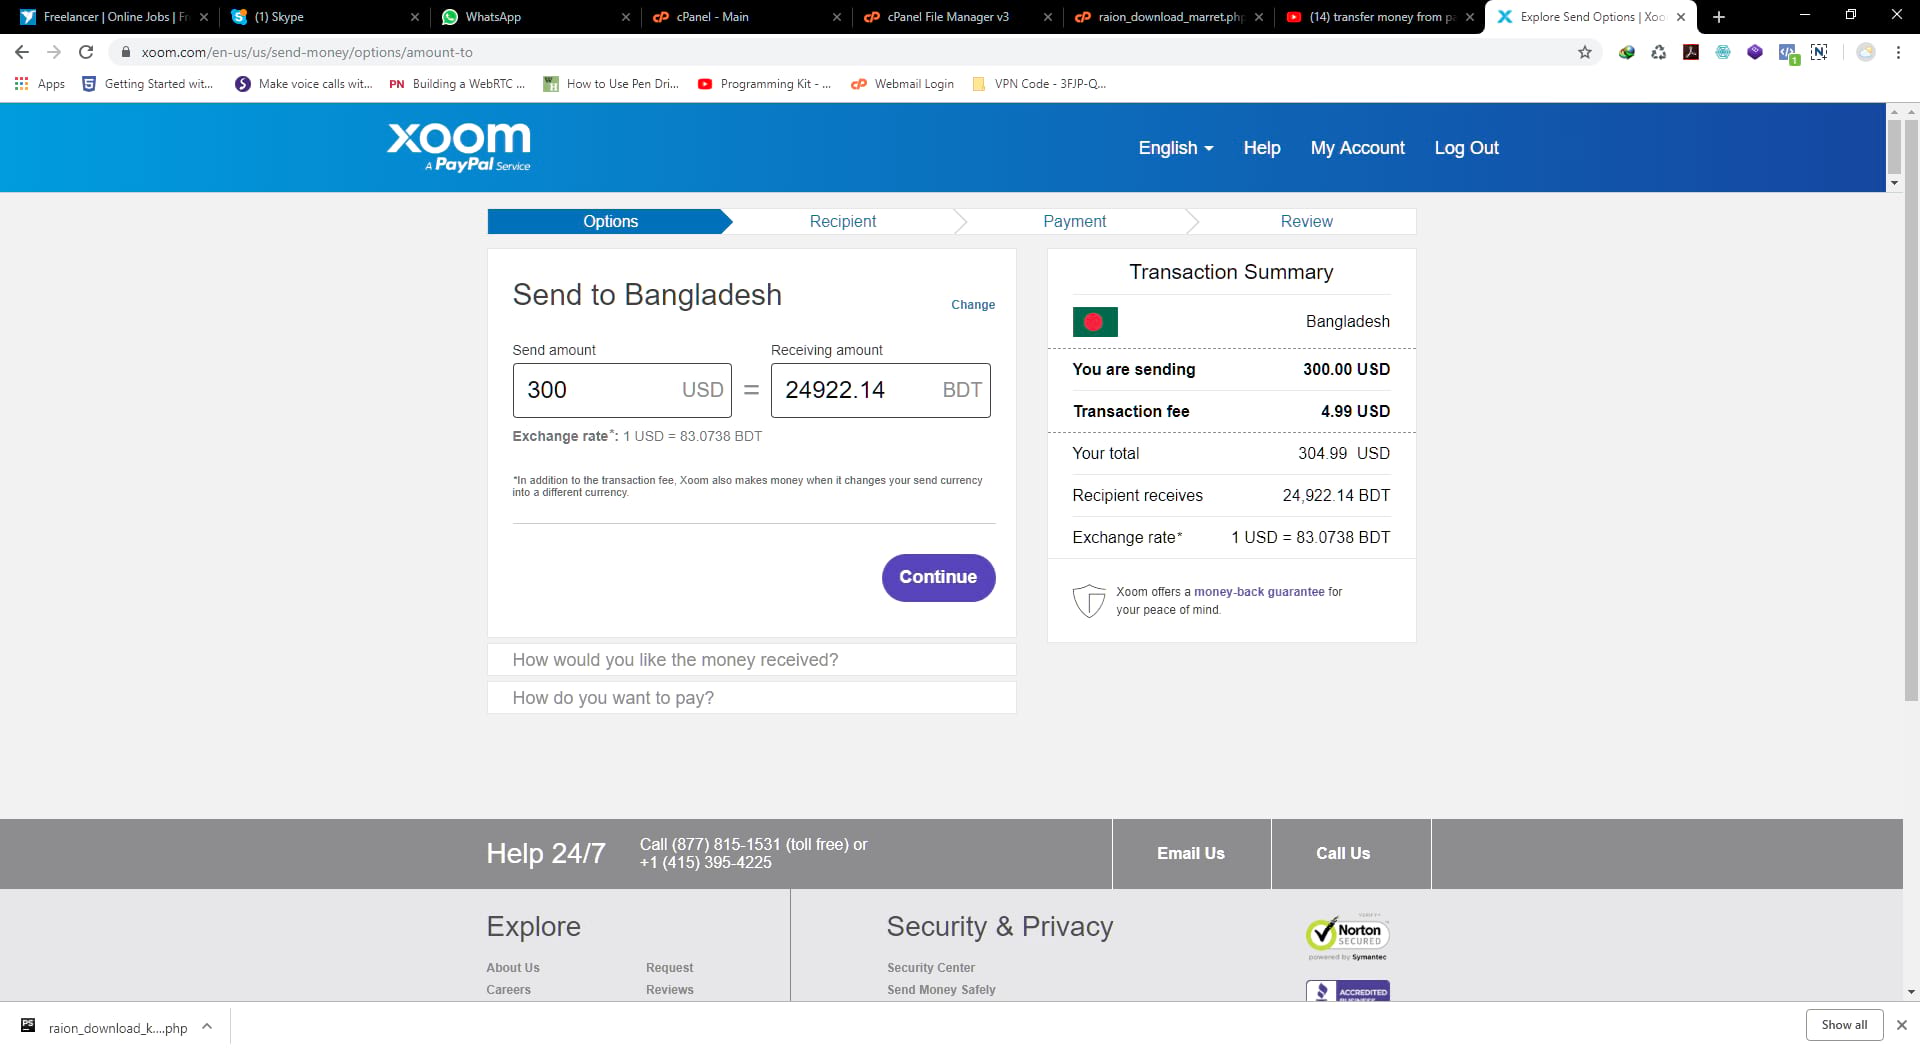The image size is (1920, 1050).
Task: Click the Receiving amount BDT field
Action: (880, 390)
